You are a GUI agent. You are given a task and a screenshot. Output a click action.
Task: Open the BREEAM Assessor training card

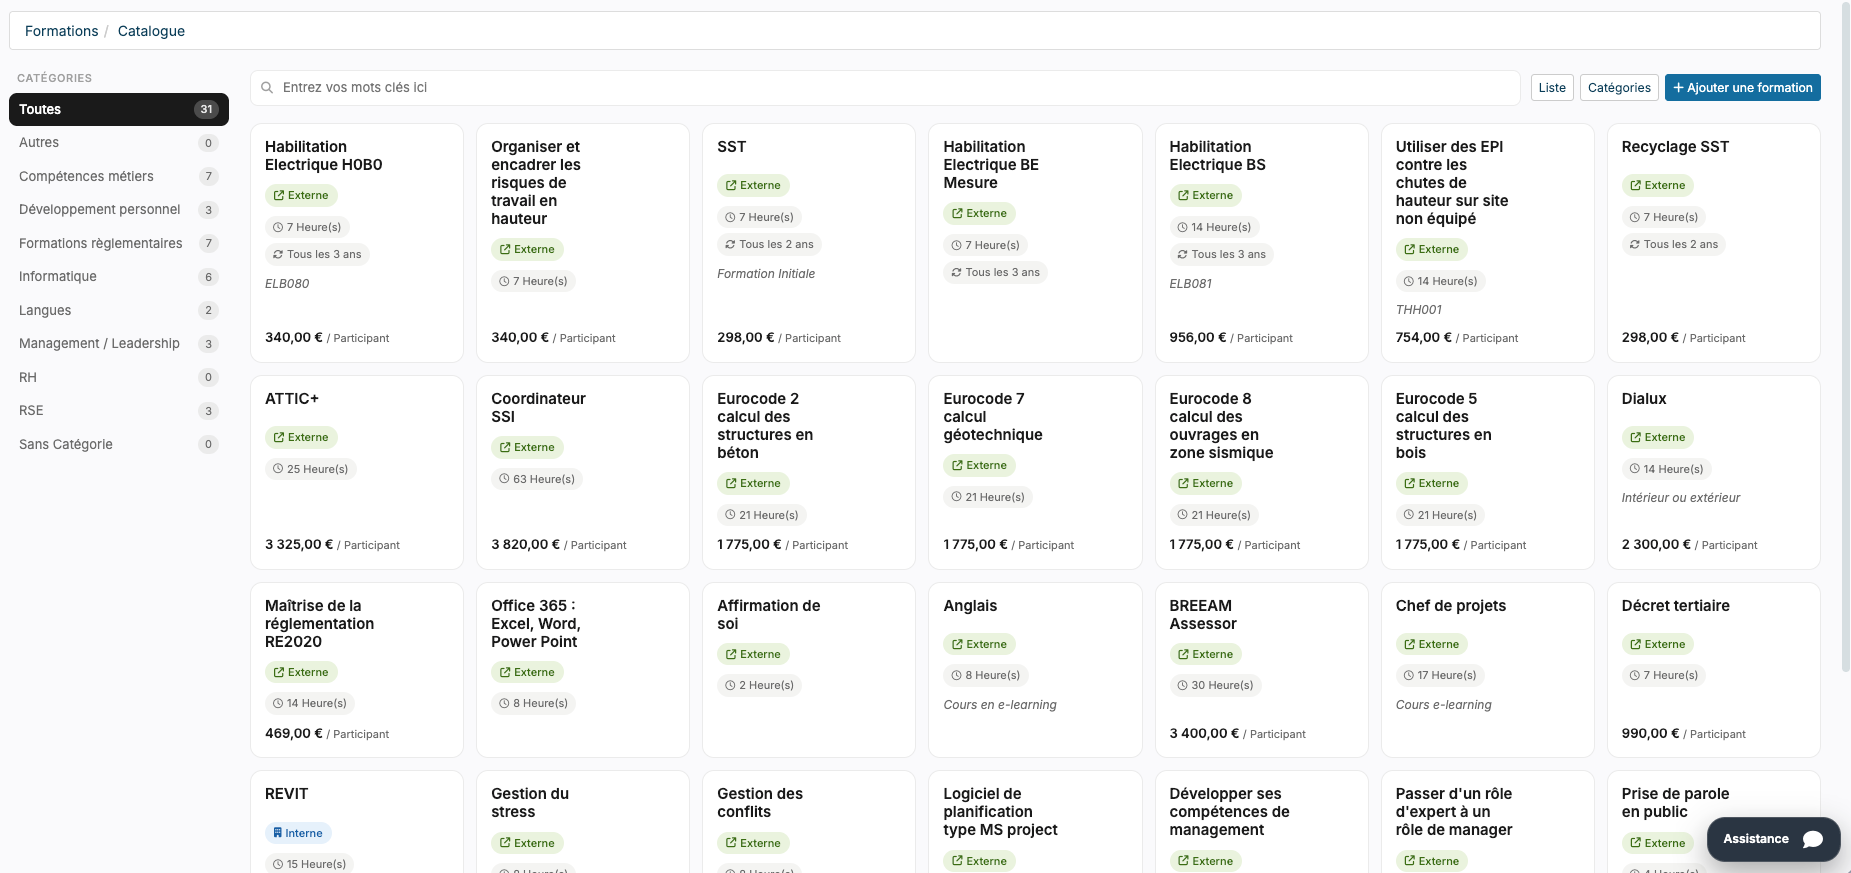click(x=1261, y=670)
